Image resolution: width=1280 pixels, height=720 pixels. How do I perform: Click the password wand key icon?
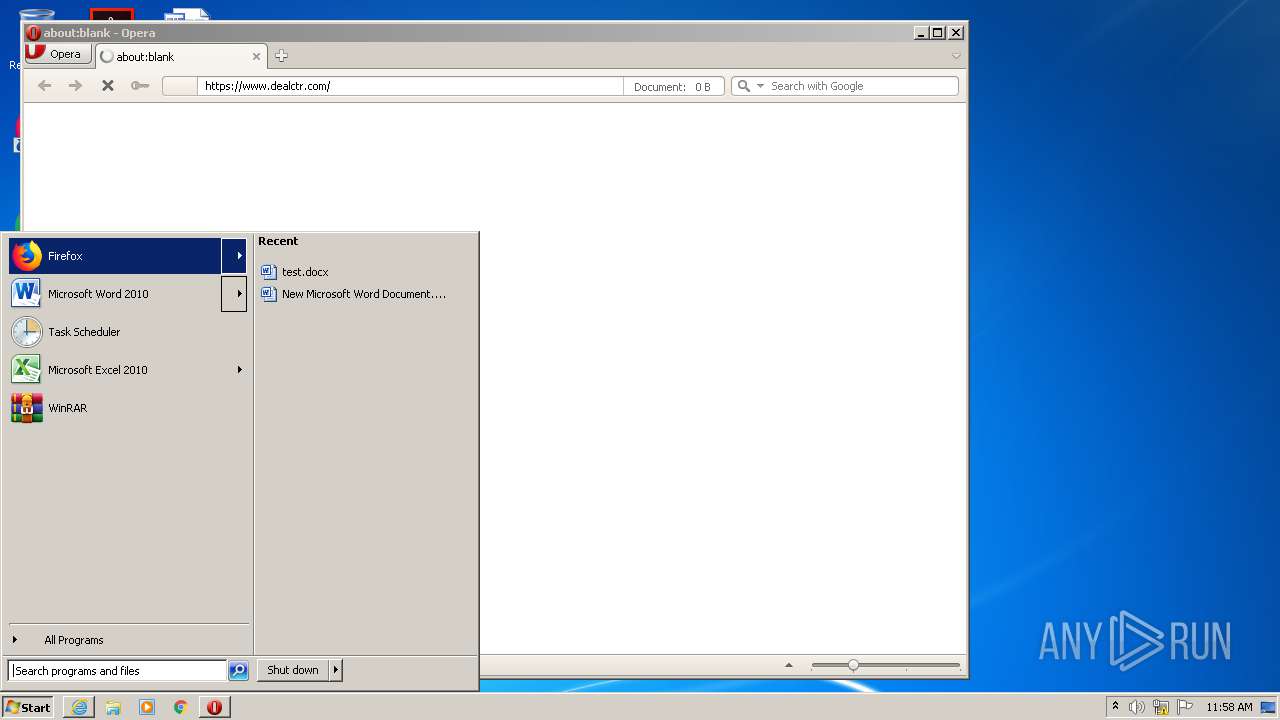pyautogui.click(x=139, y=86)
